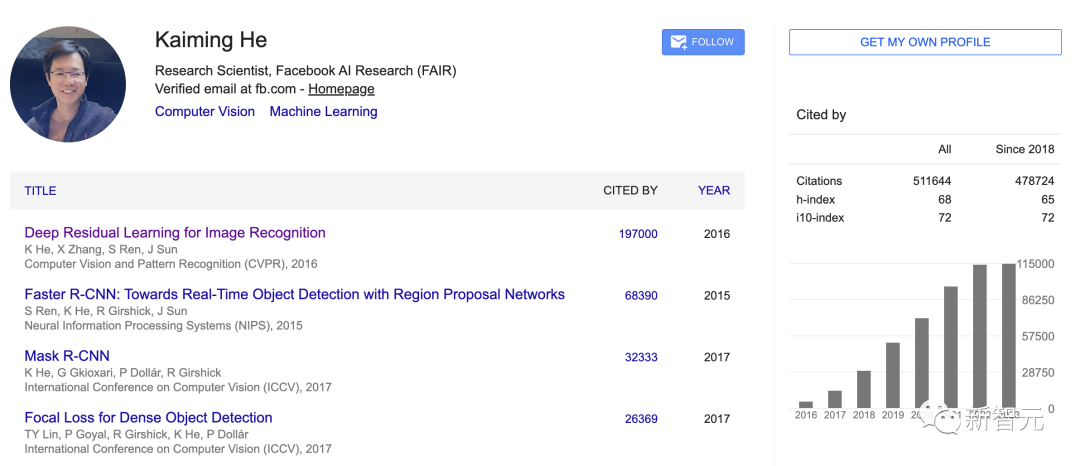Sort publications by Title column header
The width and height of the screenshot is (1080, 466).
point(40,191)
